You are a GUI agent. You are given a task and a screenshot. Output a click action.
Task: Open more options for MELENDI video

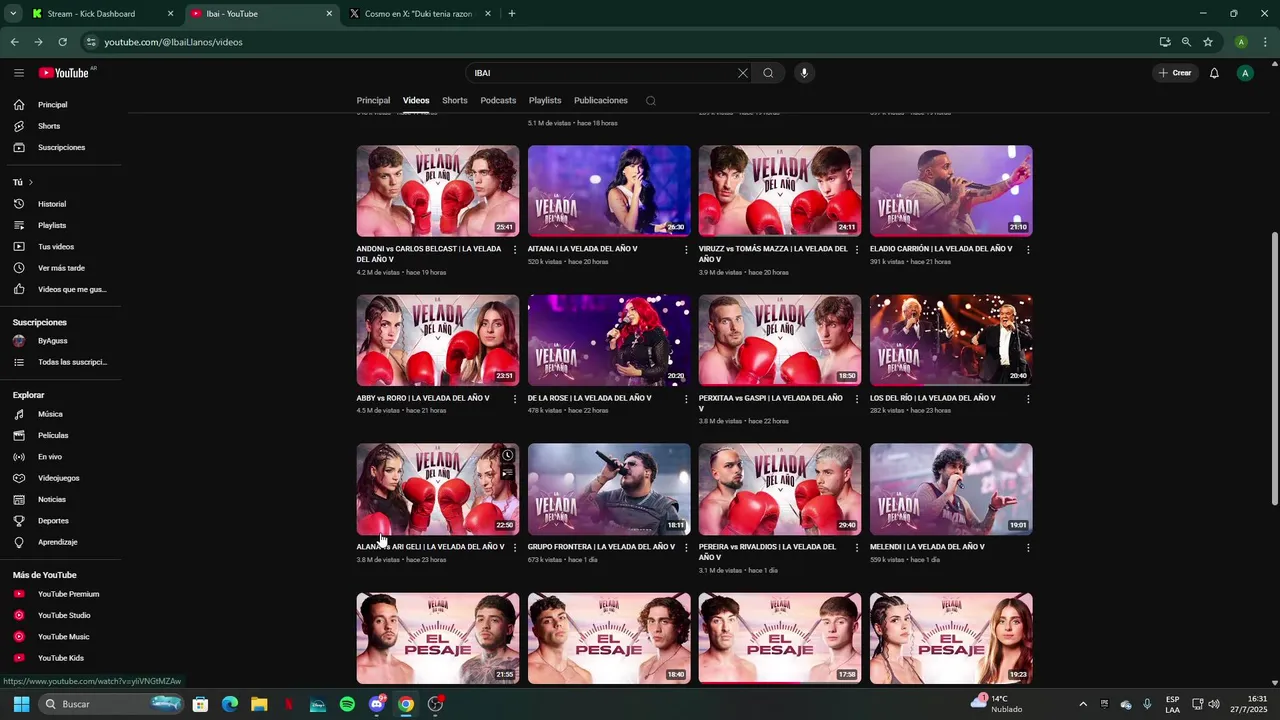tap(1028, 547)
